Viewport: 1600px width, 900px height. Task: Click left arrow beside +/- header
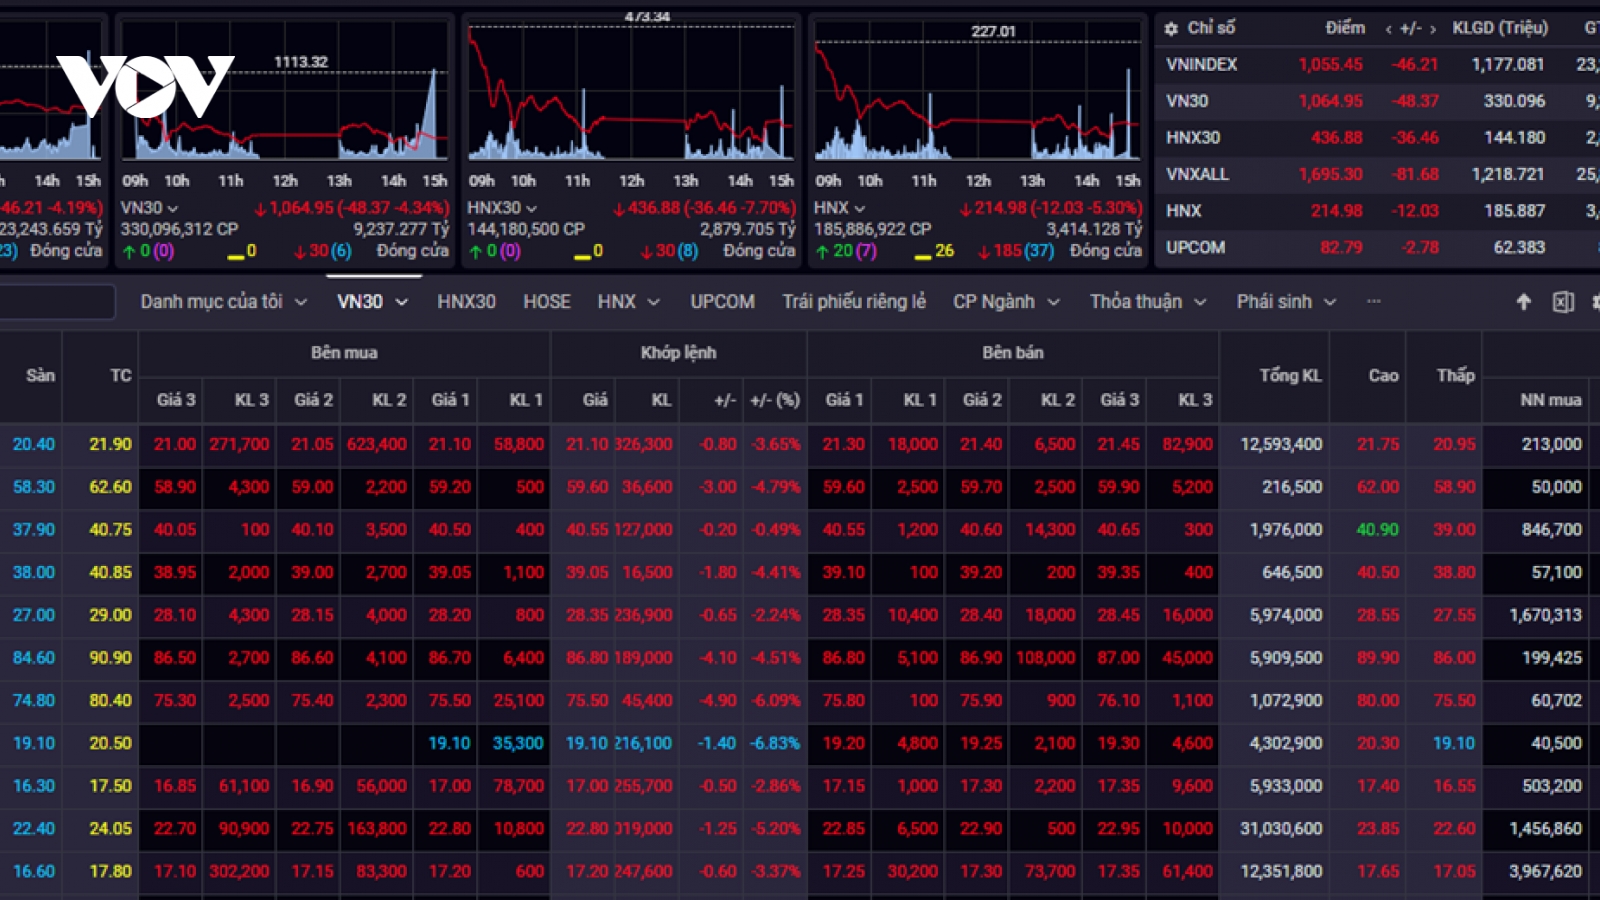[1388, 29]
